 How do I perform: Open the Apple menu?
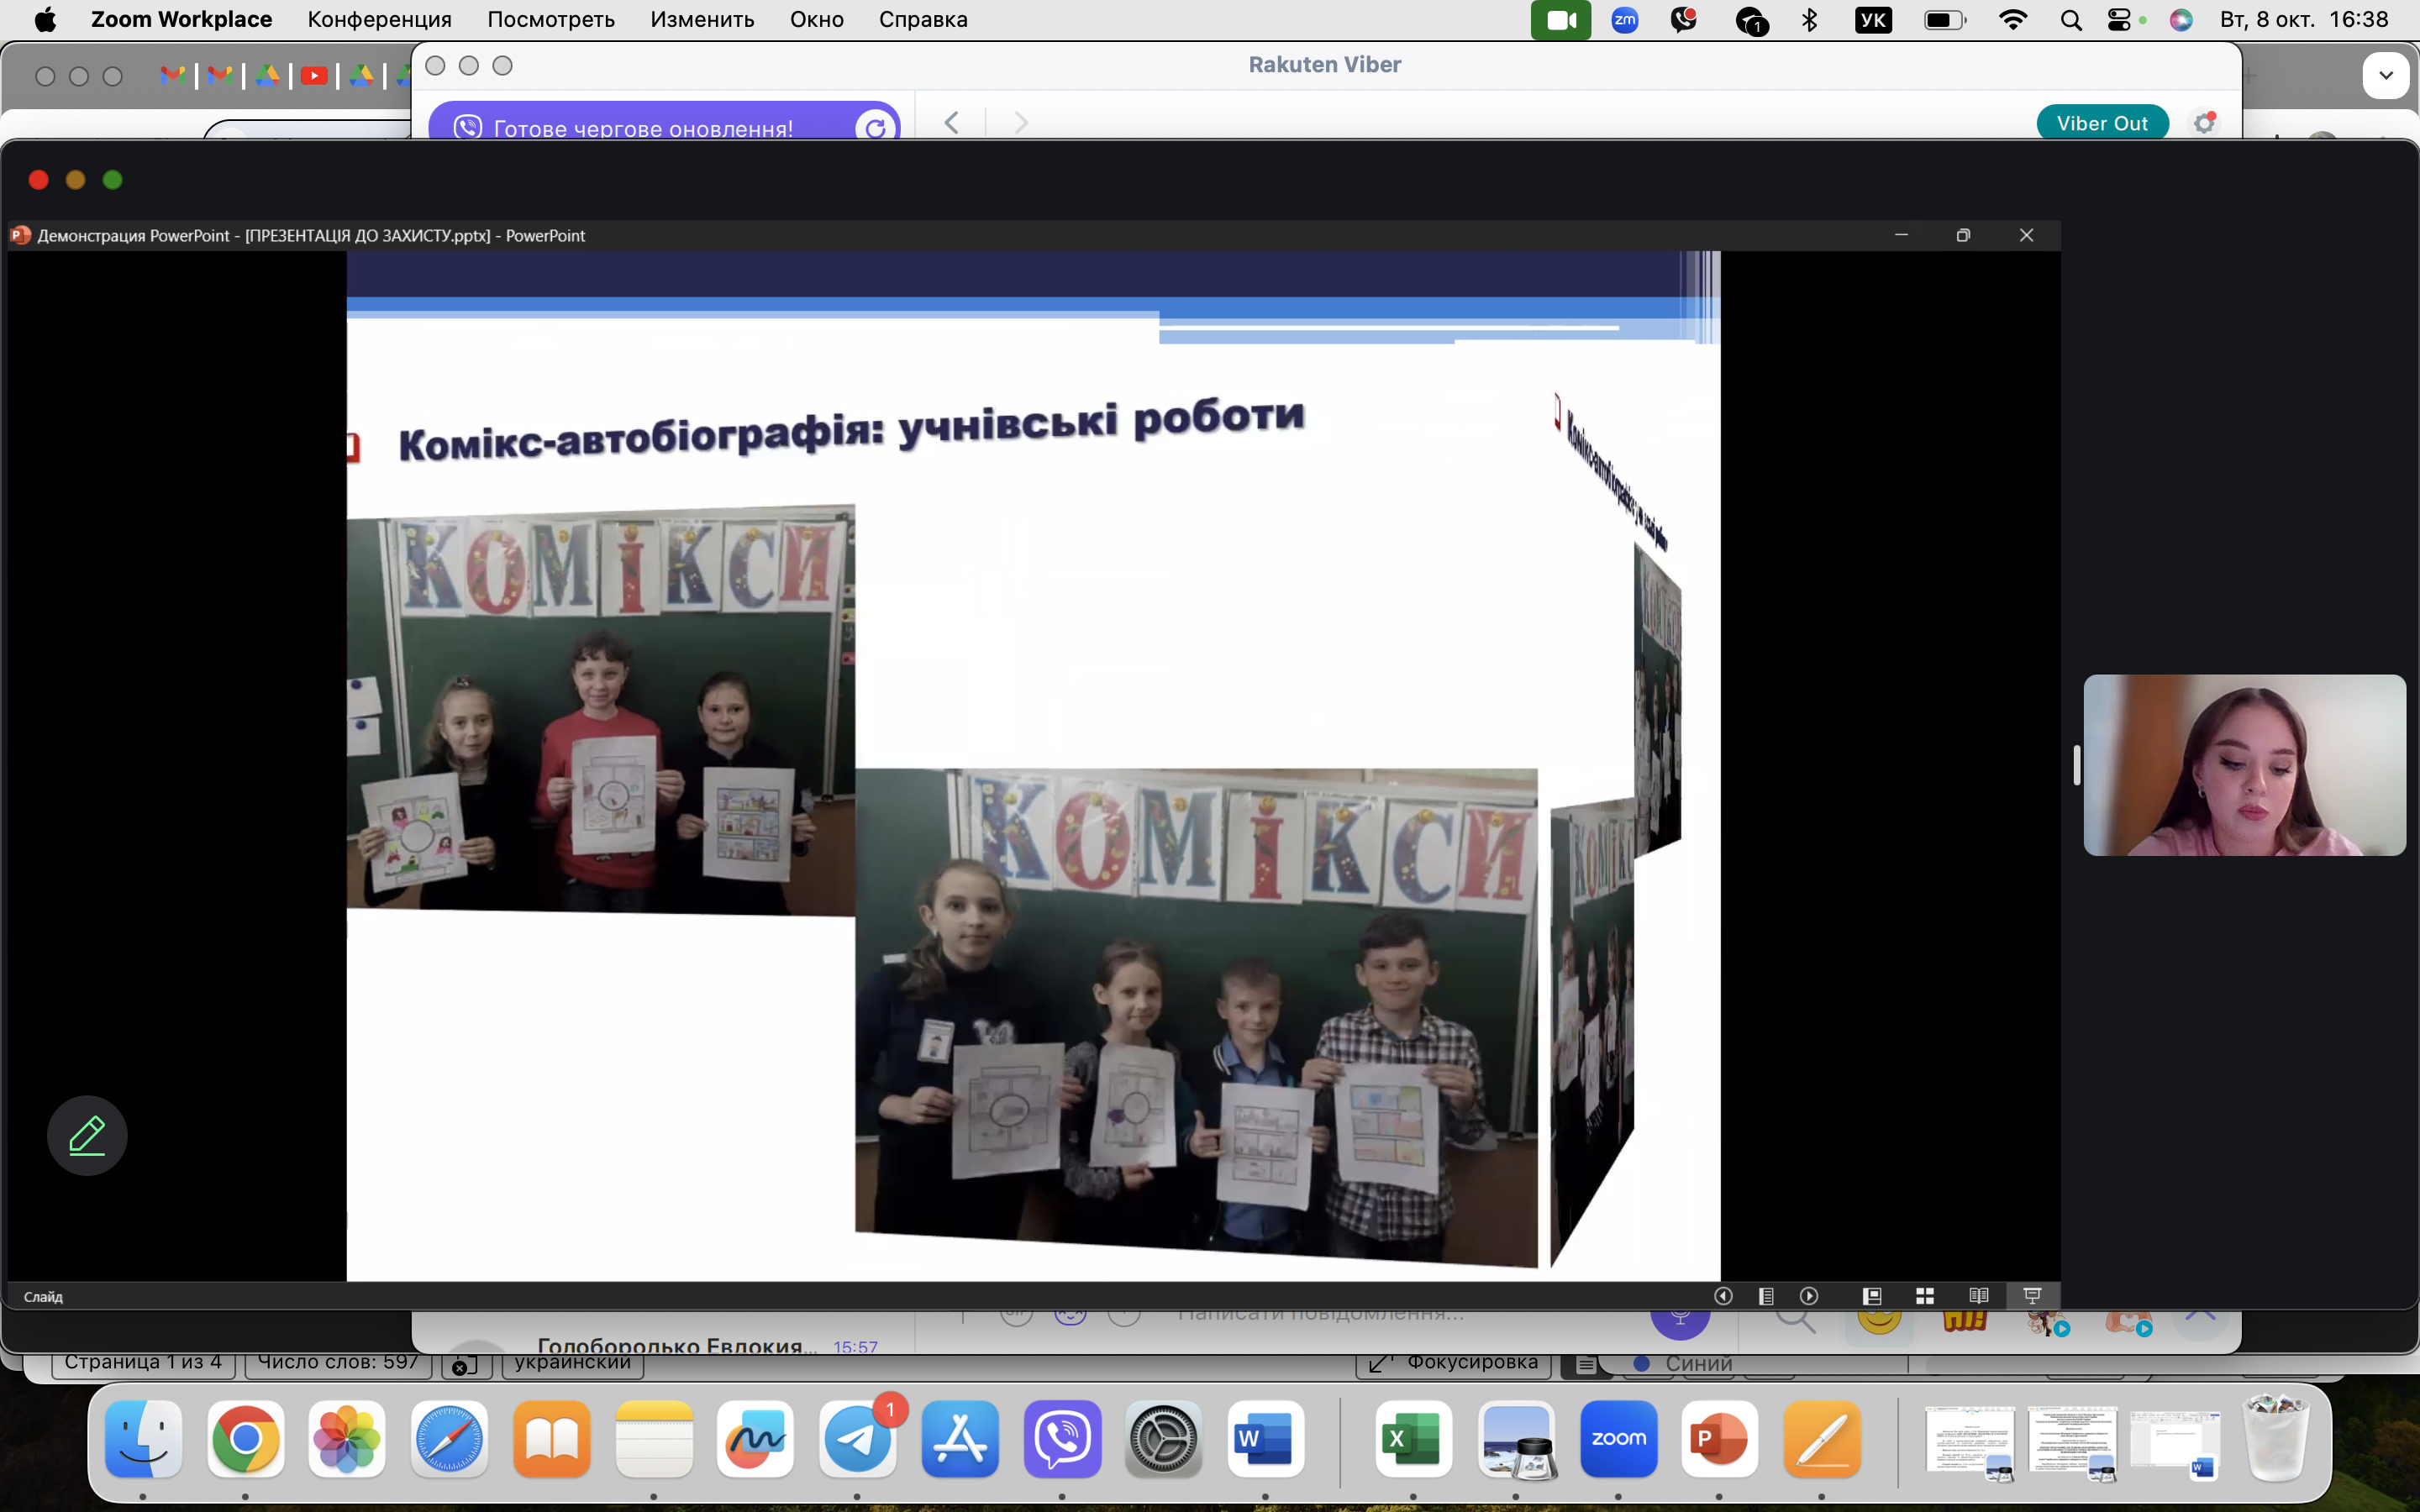click(x=45, y=20)
